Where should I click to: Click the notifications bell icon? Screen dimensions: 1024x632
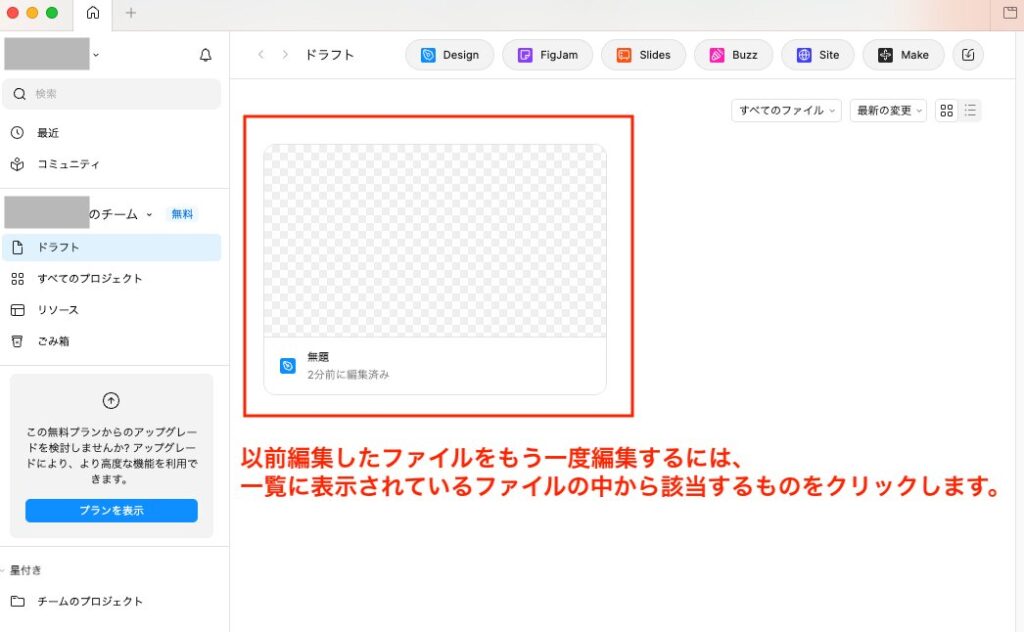tap(205, 55)
